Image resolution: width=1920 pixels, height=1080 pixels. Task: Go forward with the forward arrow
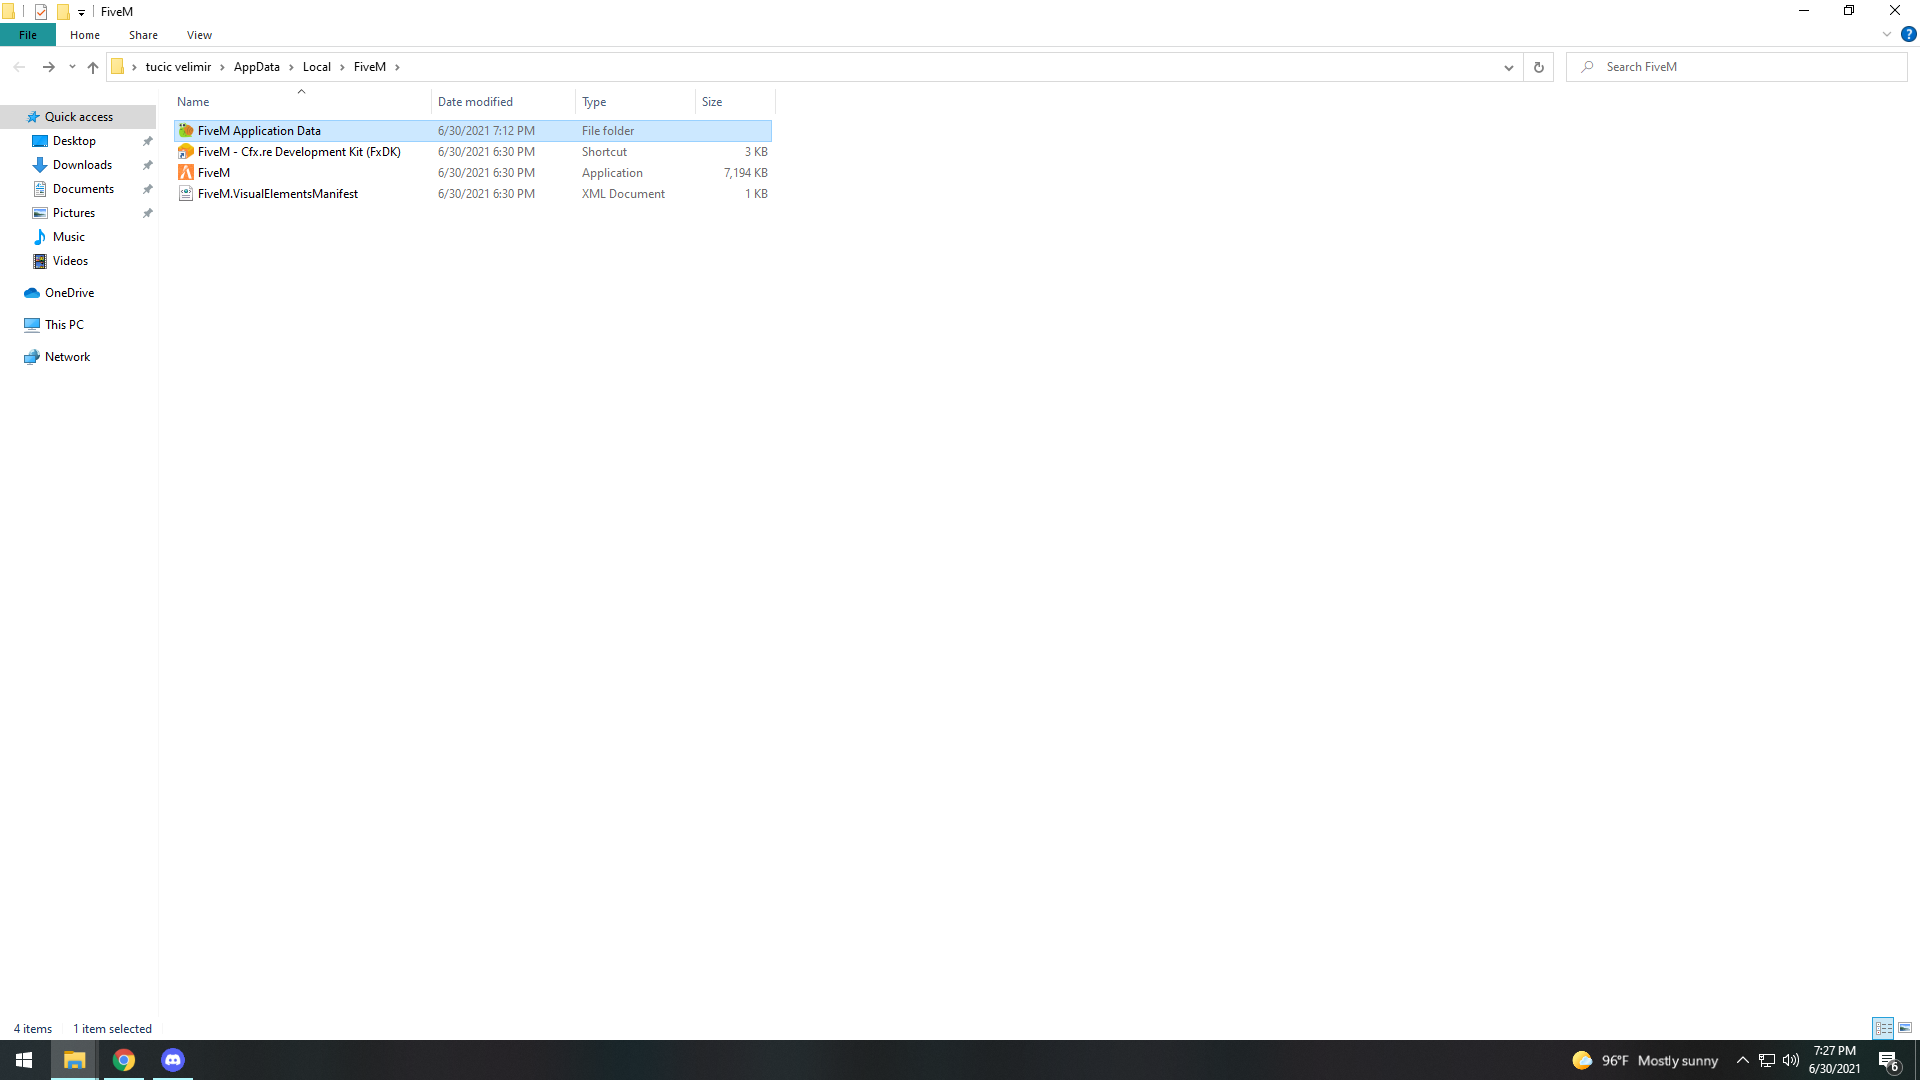tap(48, 67)
